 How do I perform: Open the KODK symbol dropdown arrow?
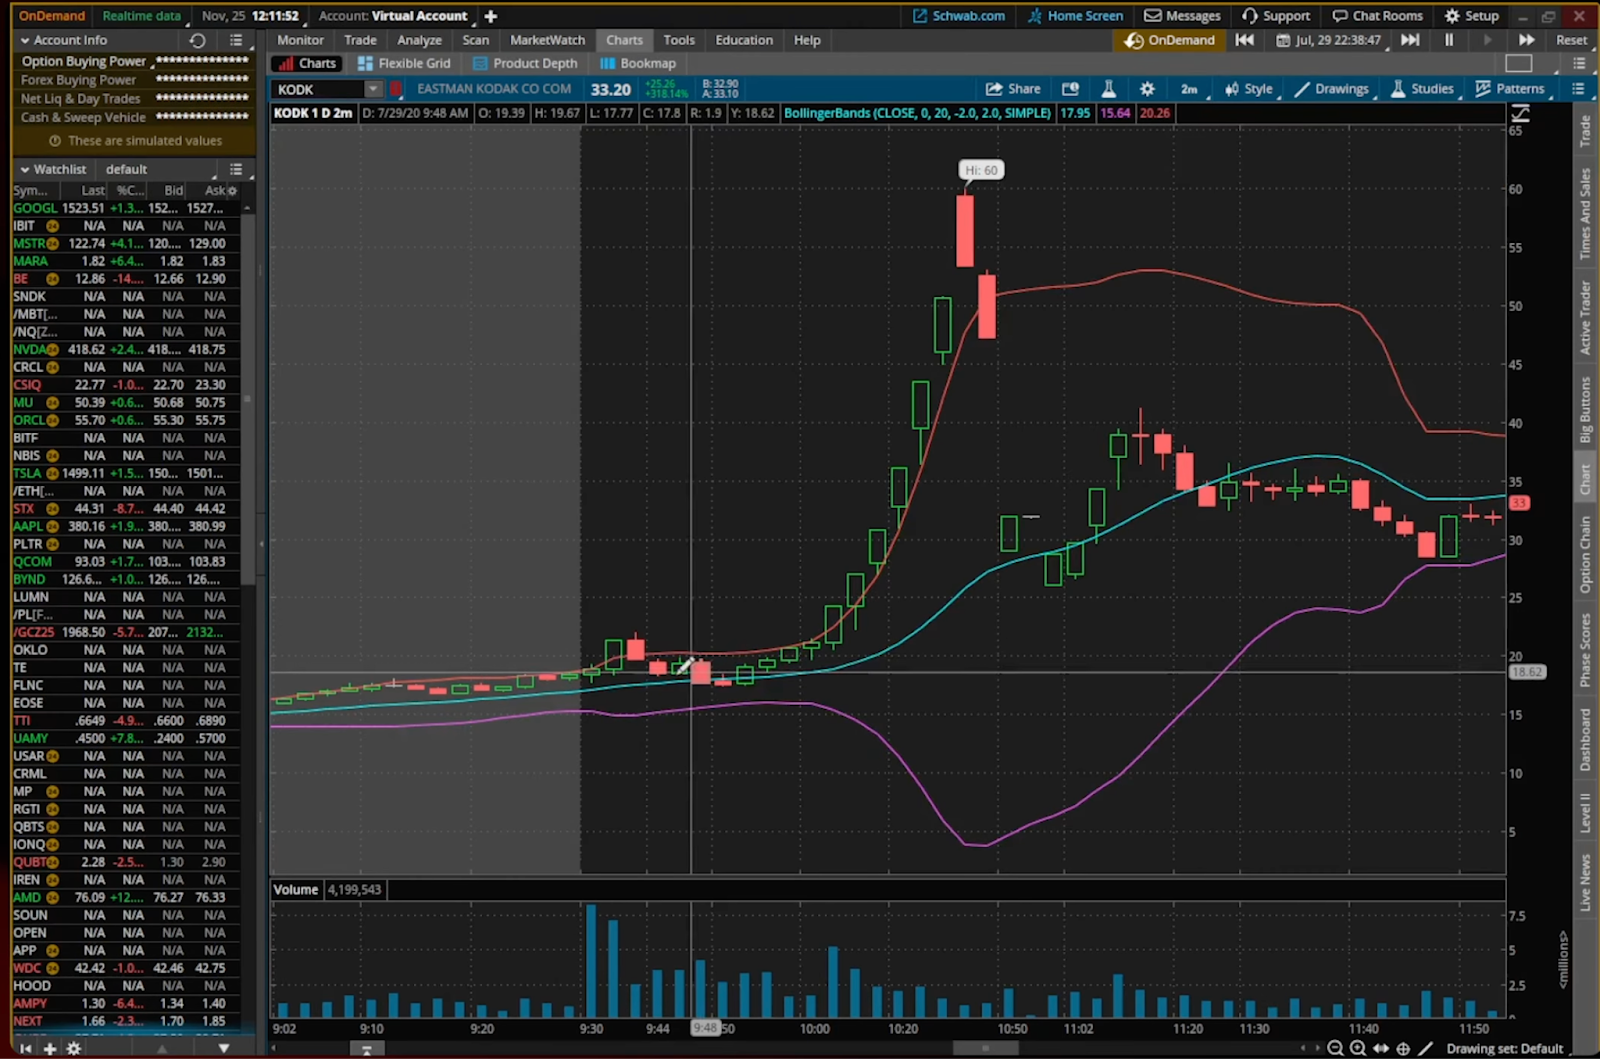tap(373, 89)
